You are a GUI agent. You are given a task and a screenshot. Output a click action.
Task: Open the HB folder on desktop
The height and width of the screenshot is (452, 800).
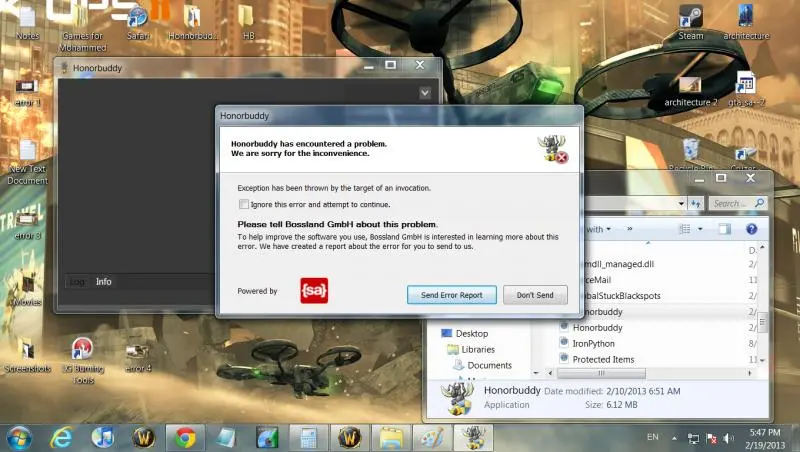(248, 23)
